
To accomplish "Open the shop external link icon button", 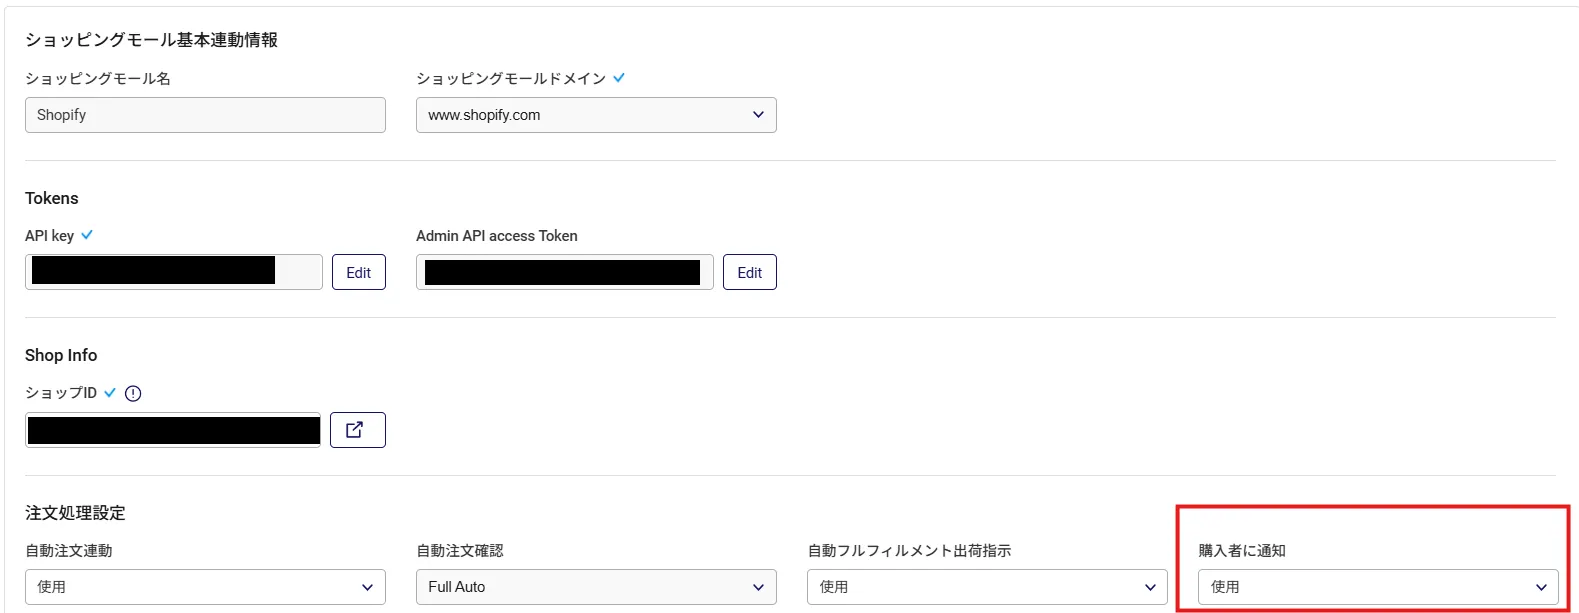I will 357,430.
